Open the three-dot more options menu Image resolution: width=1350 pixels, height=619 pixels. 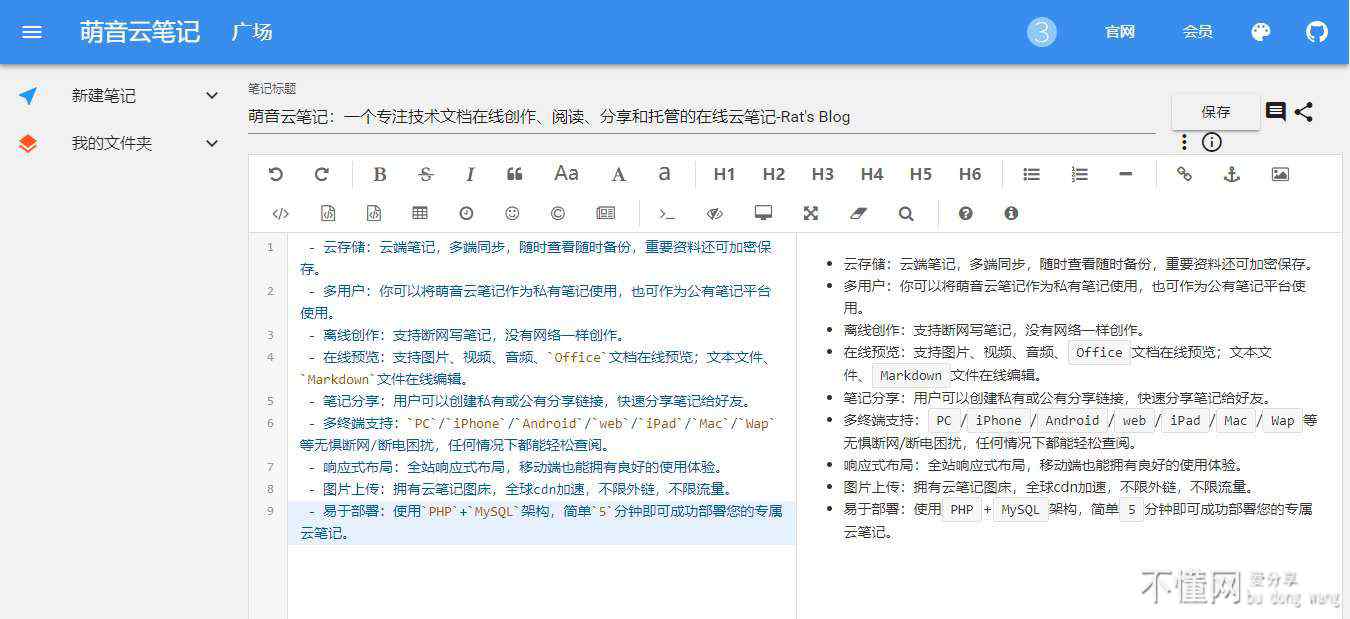pyautogui.click(x=1184, y=142)
